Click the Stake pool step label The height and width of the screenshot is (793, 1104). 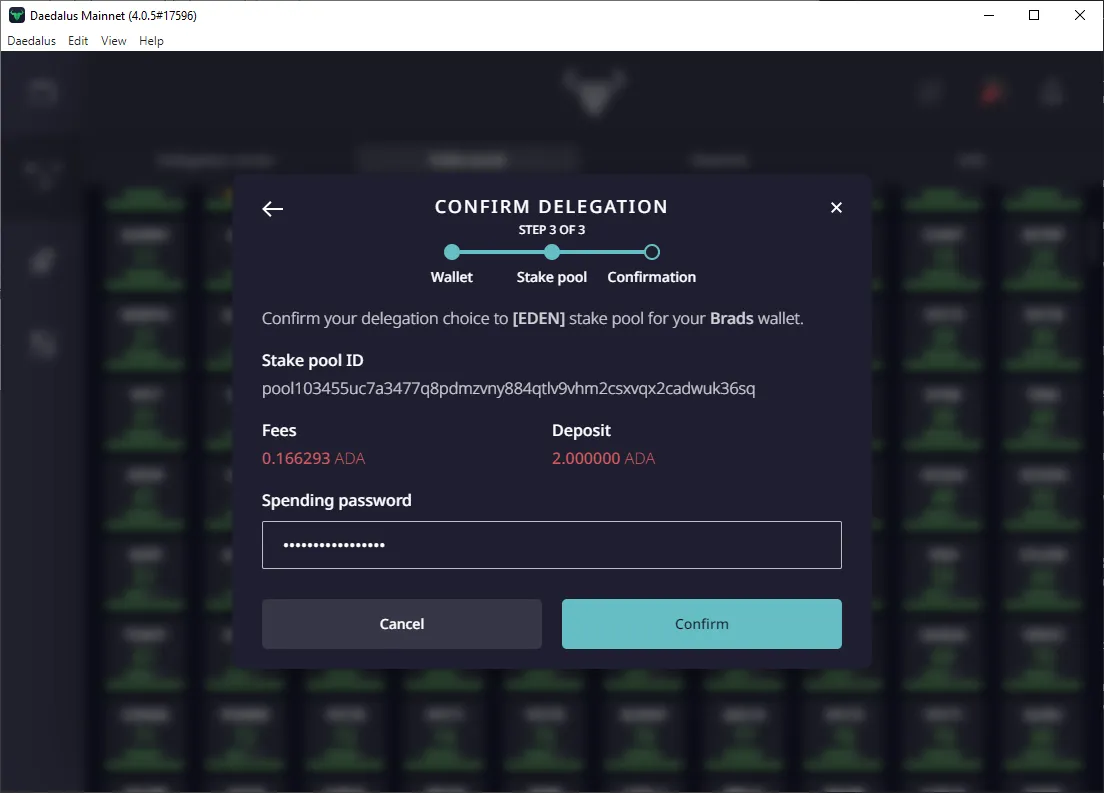552,277
